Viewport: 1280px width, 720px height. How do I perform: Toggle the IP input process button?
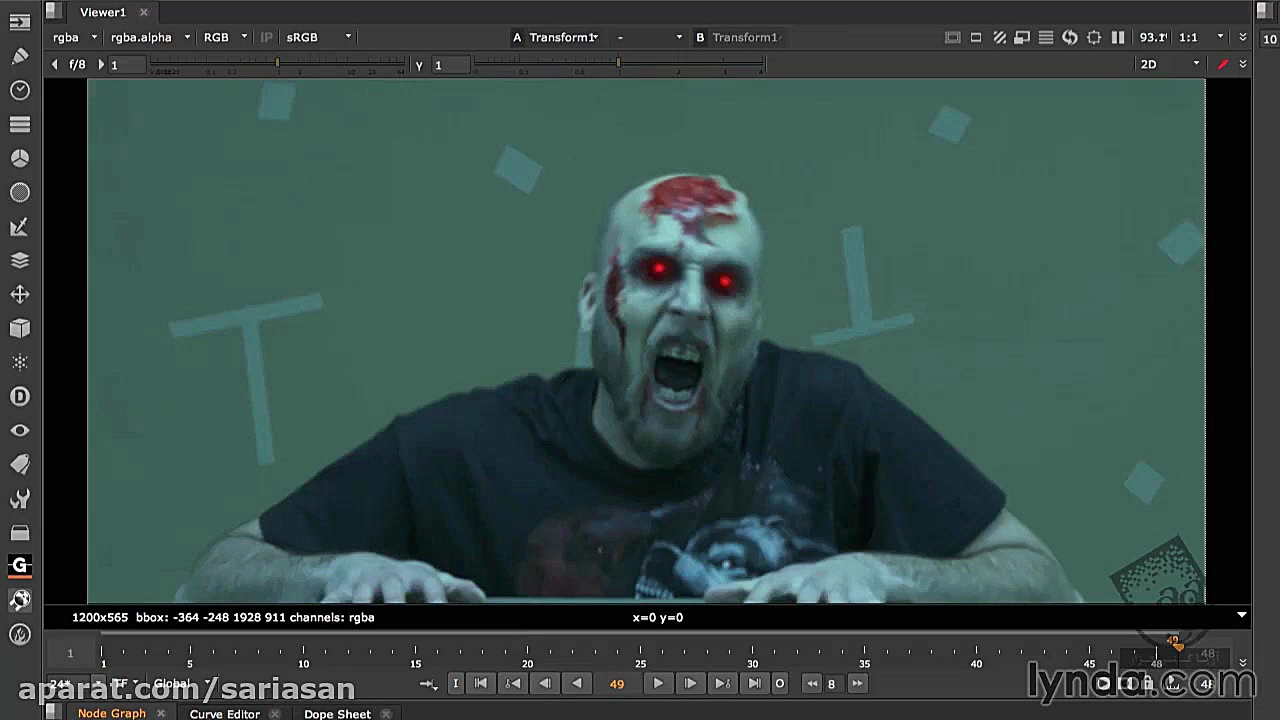266,37
